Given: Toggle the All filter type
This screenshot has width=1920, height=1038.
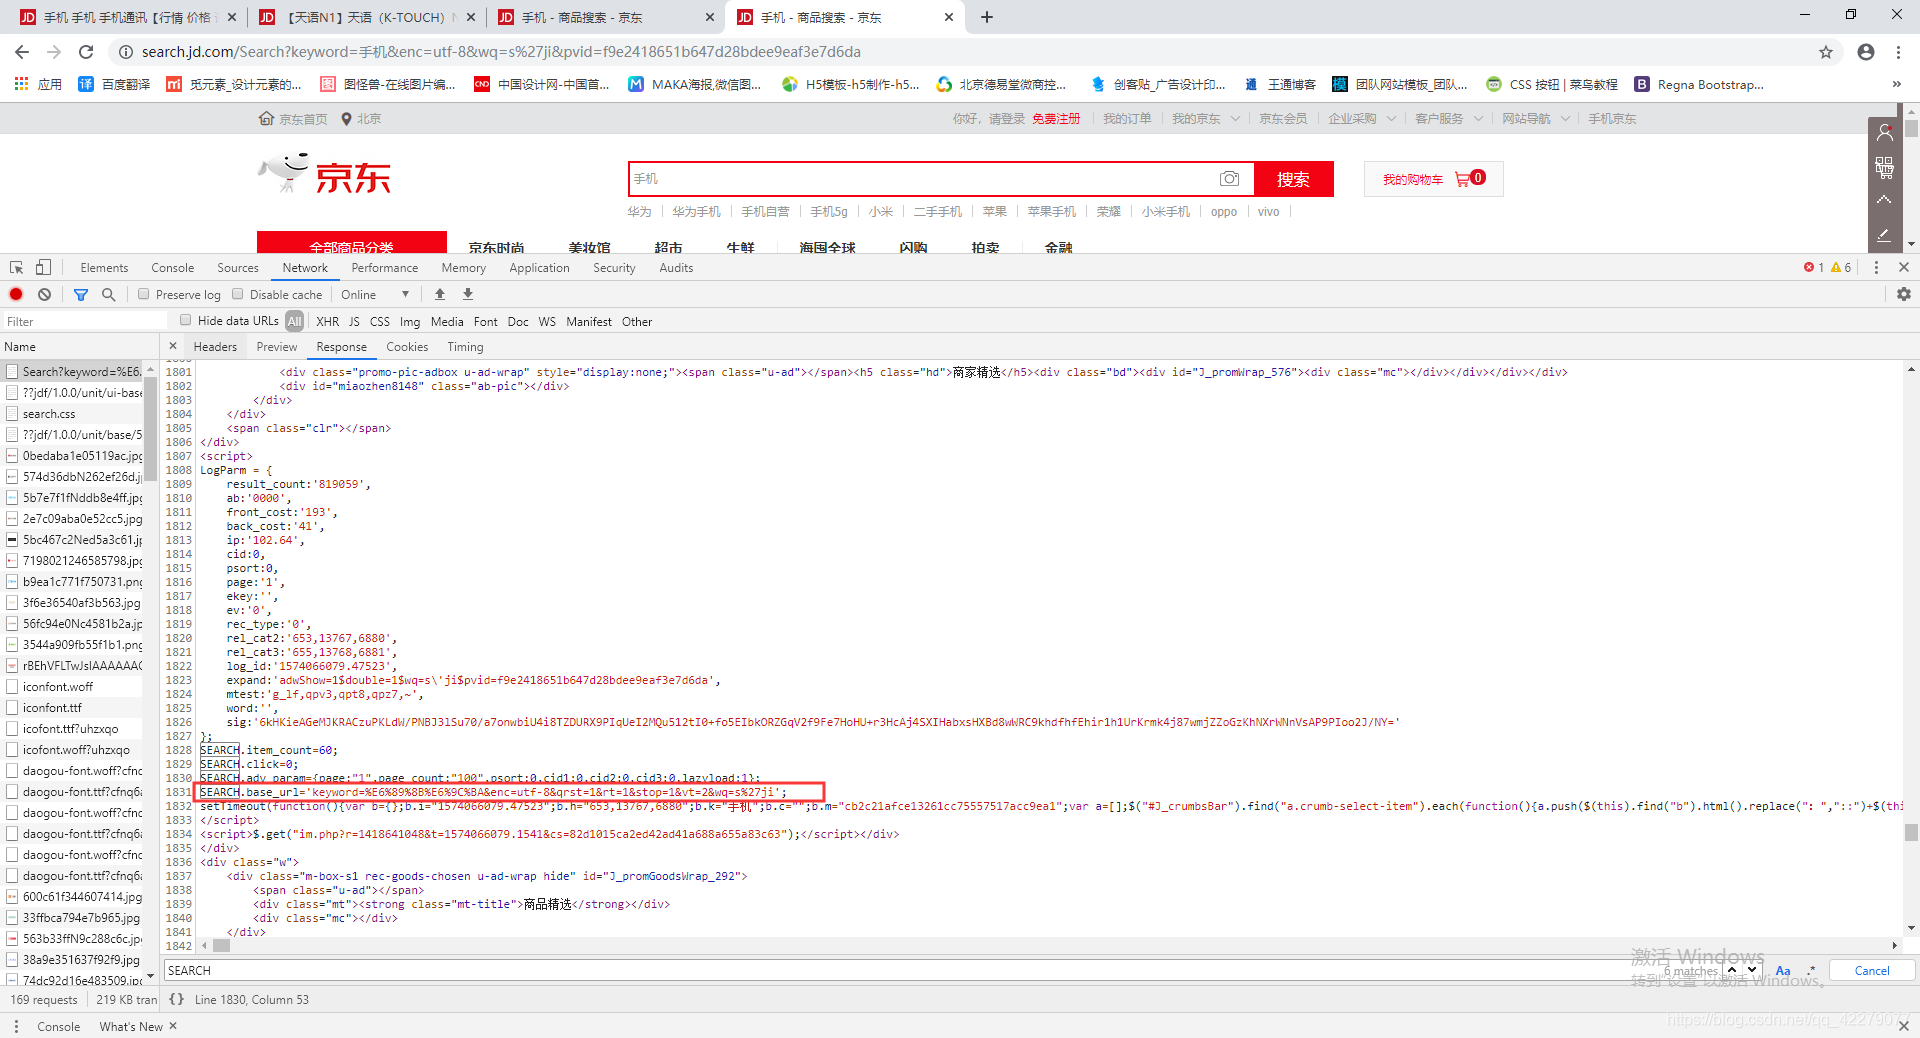Looking at the screenshot, I should tap(294, 321).
